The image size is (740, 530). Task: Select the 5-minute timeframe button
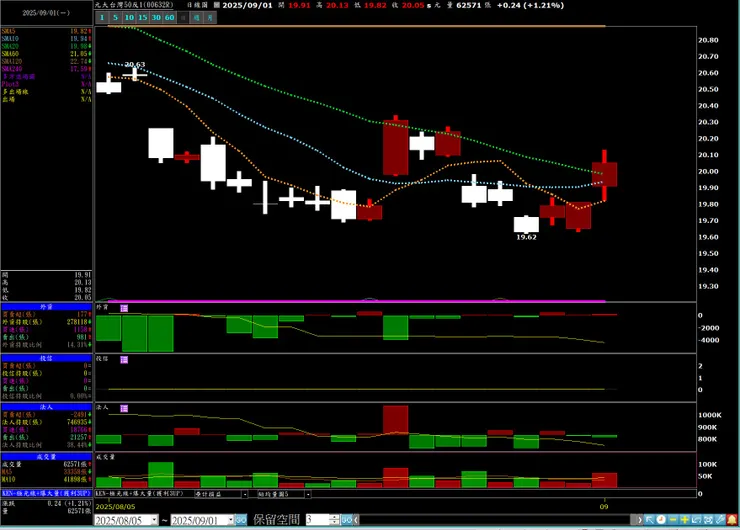115,17
